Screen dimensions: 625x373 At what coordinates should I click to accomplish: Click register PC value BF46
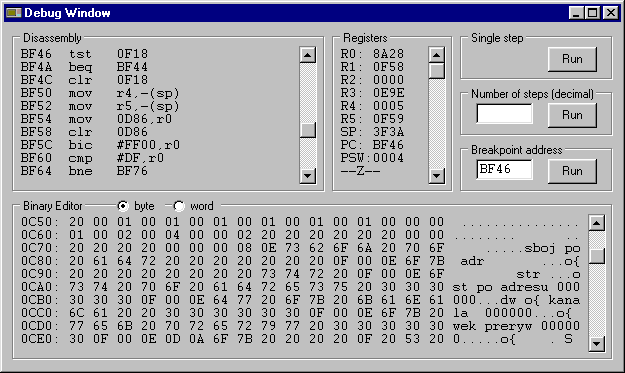(389, 145)
